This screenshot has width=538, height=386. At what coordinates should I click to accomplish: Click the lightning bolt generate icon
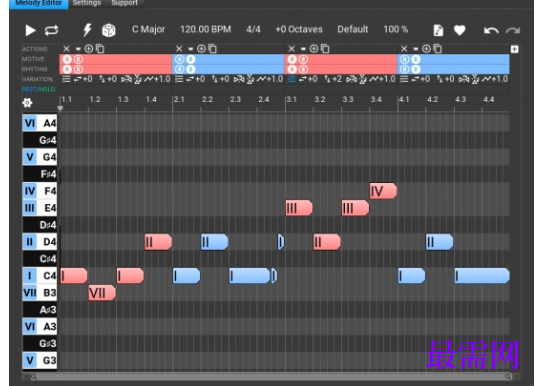point(87,30)
